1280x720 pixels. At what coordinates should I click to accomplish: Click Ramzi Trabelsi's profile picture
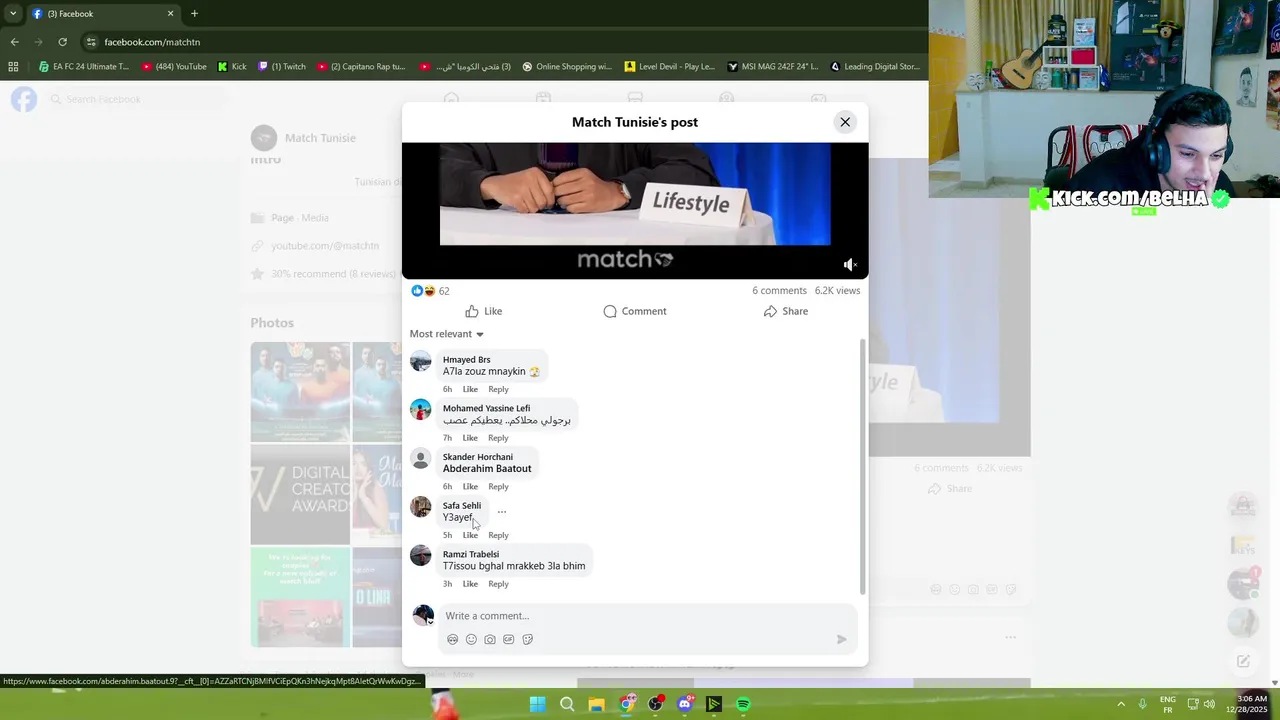[x=421, y=556]
